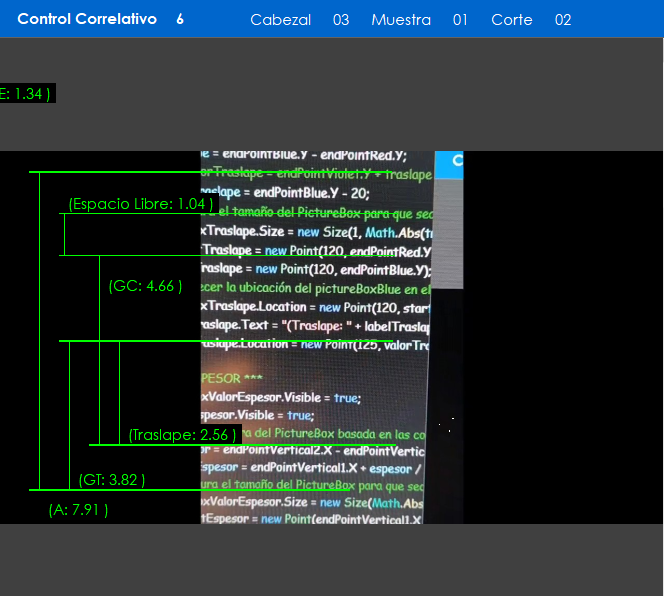The width and height of the screenshot is (664, 596).
Task: Click the A: 7.91 measurement label
Action: click(78, 510)
